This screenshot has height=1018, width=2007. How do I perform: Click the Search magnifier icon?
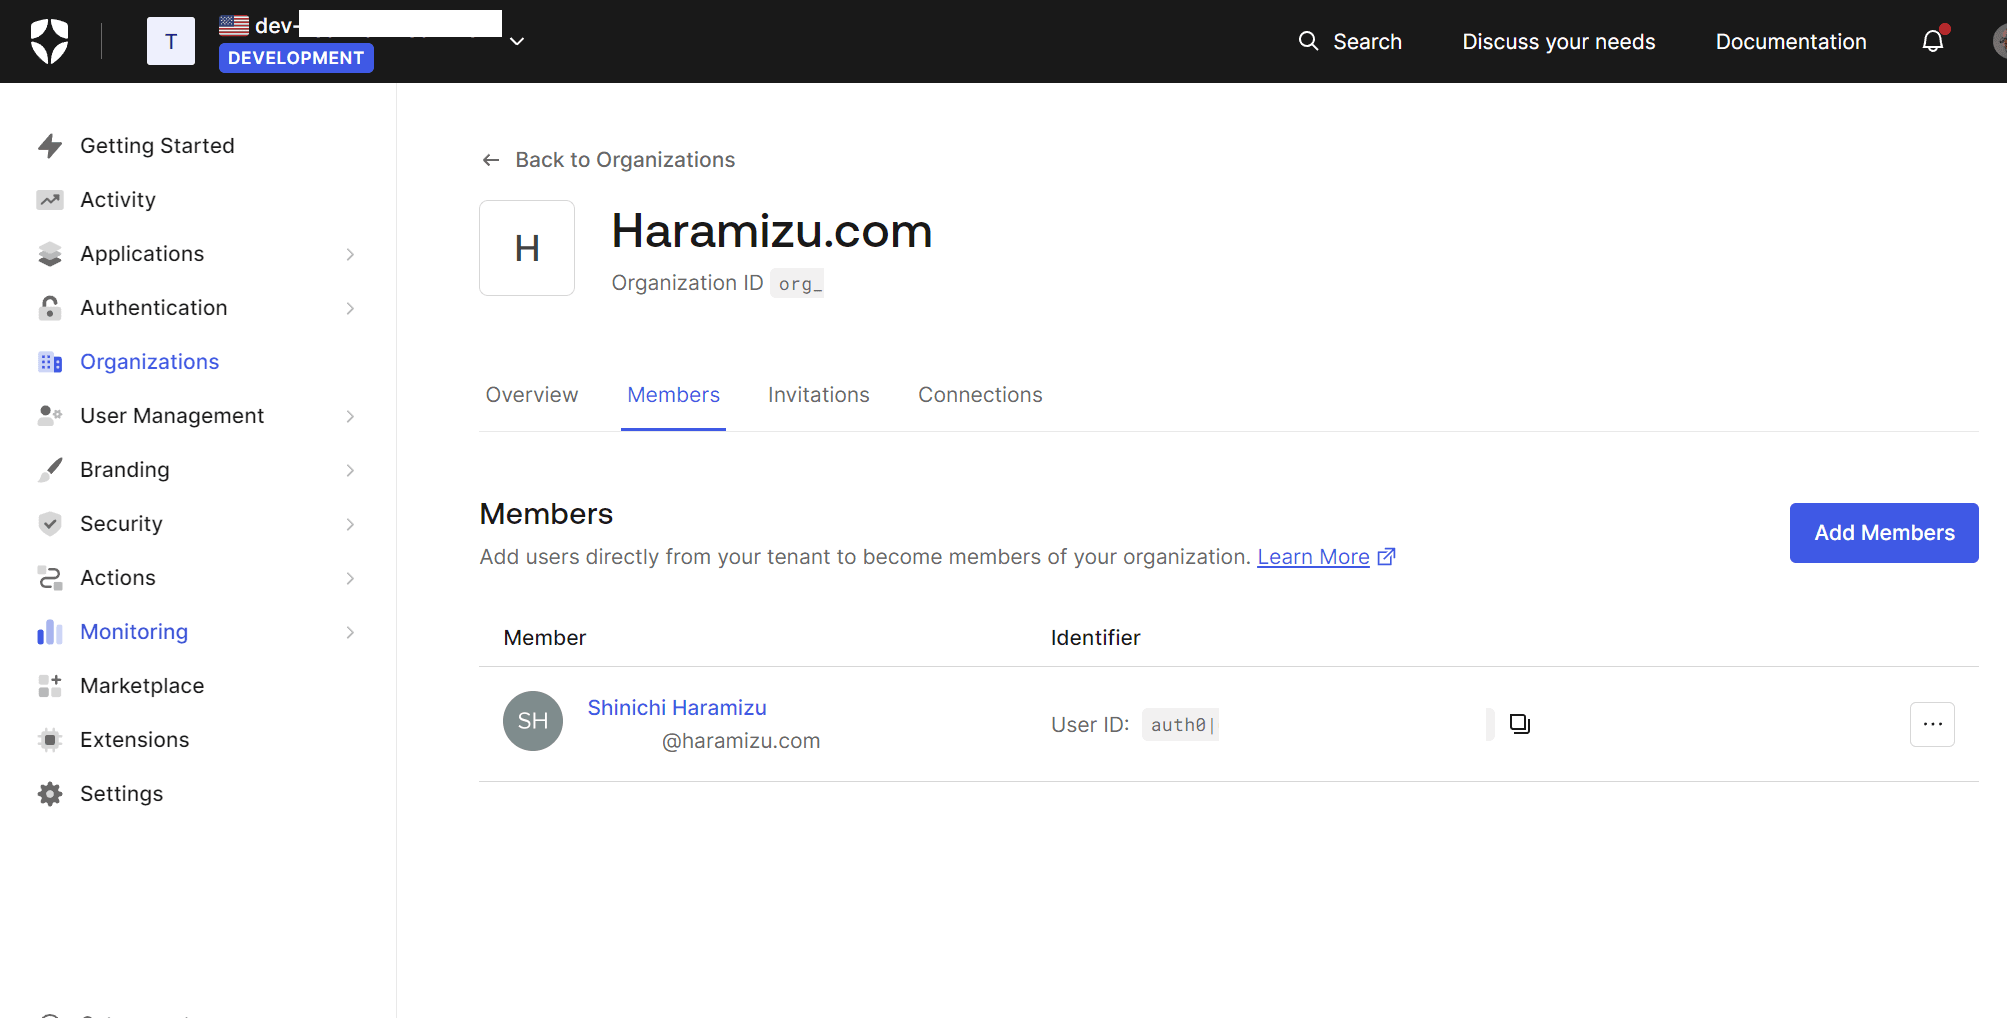(x=1308, y=41)
